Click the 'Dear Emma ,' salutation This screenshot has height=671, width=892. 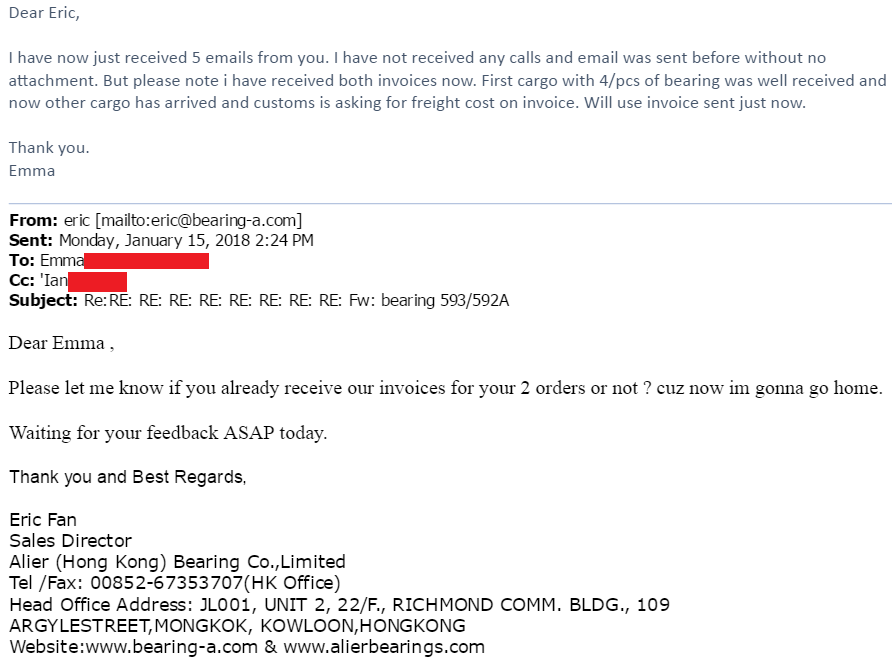coord(61,343)
